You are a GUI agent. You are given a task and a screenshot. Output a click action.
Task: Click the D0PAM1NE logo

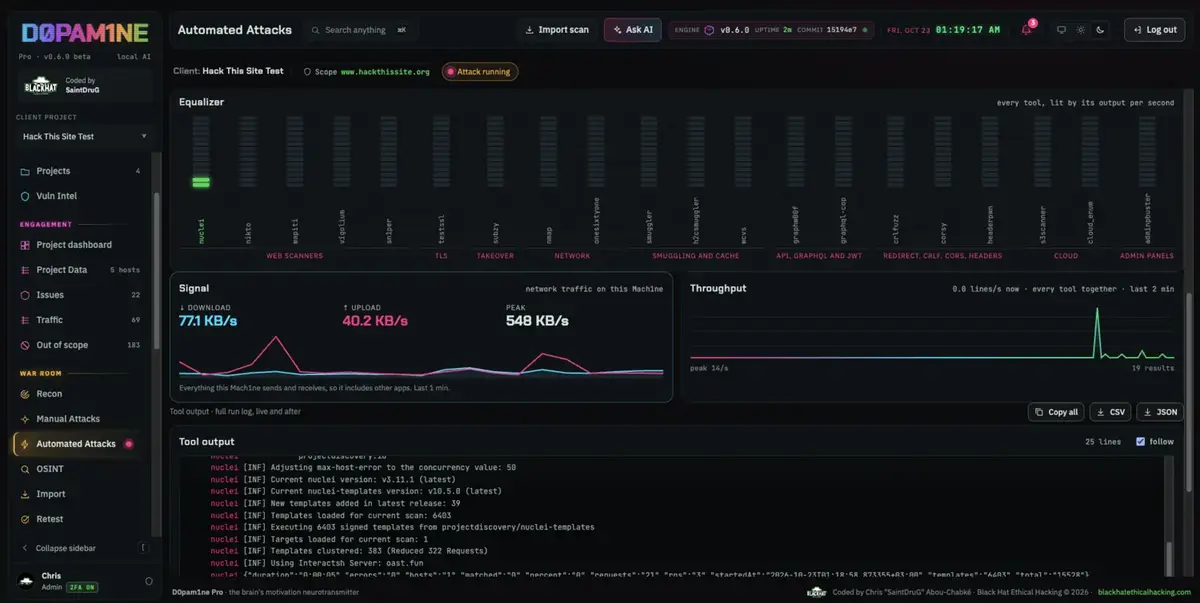coord(85,32)
